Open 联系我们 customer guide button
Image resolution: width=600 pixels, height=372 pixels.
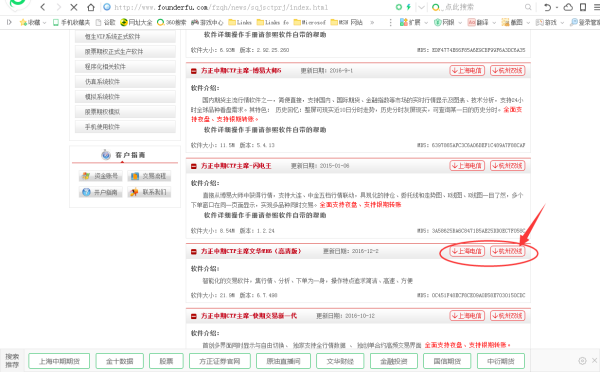[149, 192]
